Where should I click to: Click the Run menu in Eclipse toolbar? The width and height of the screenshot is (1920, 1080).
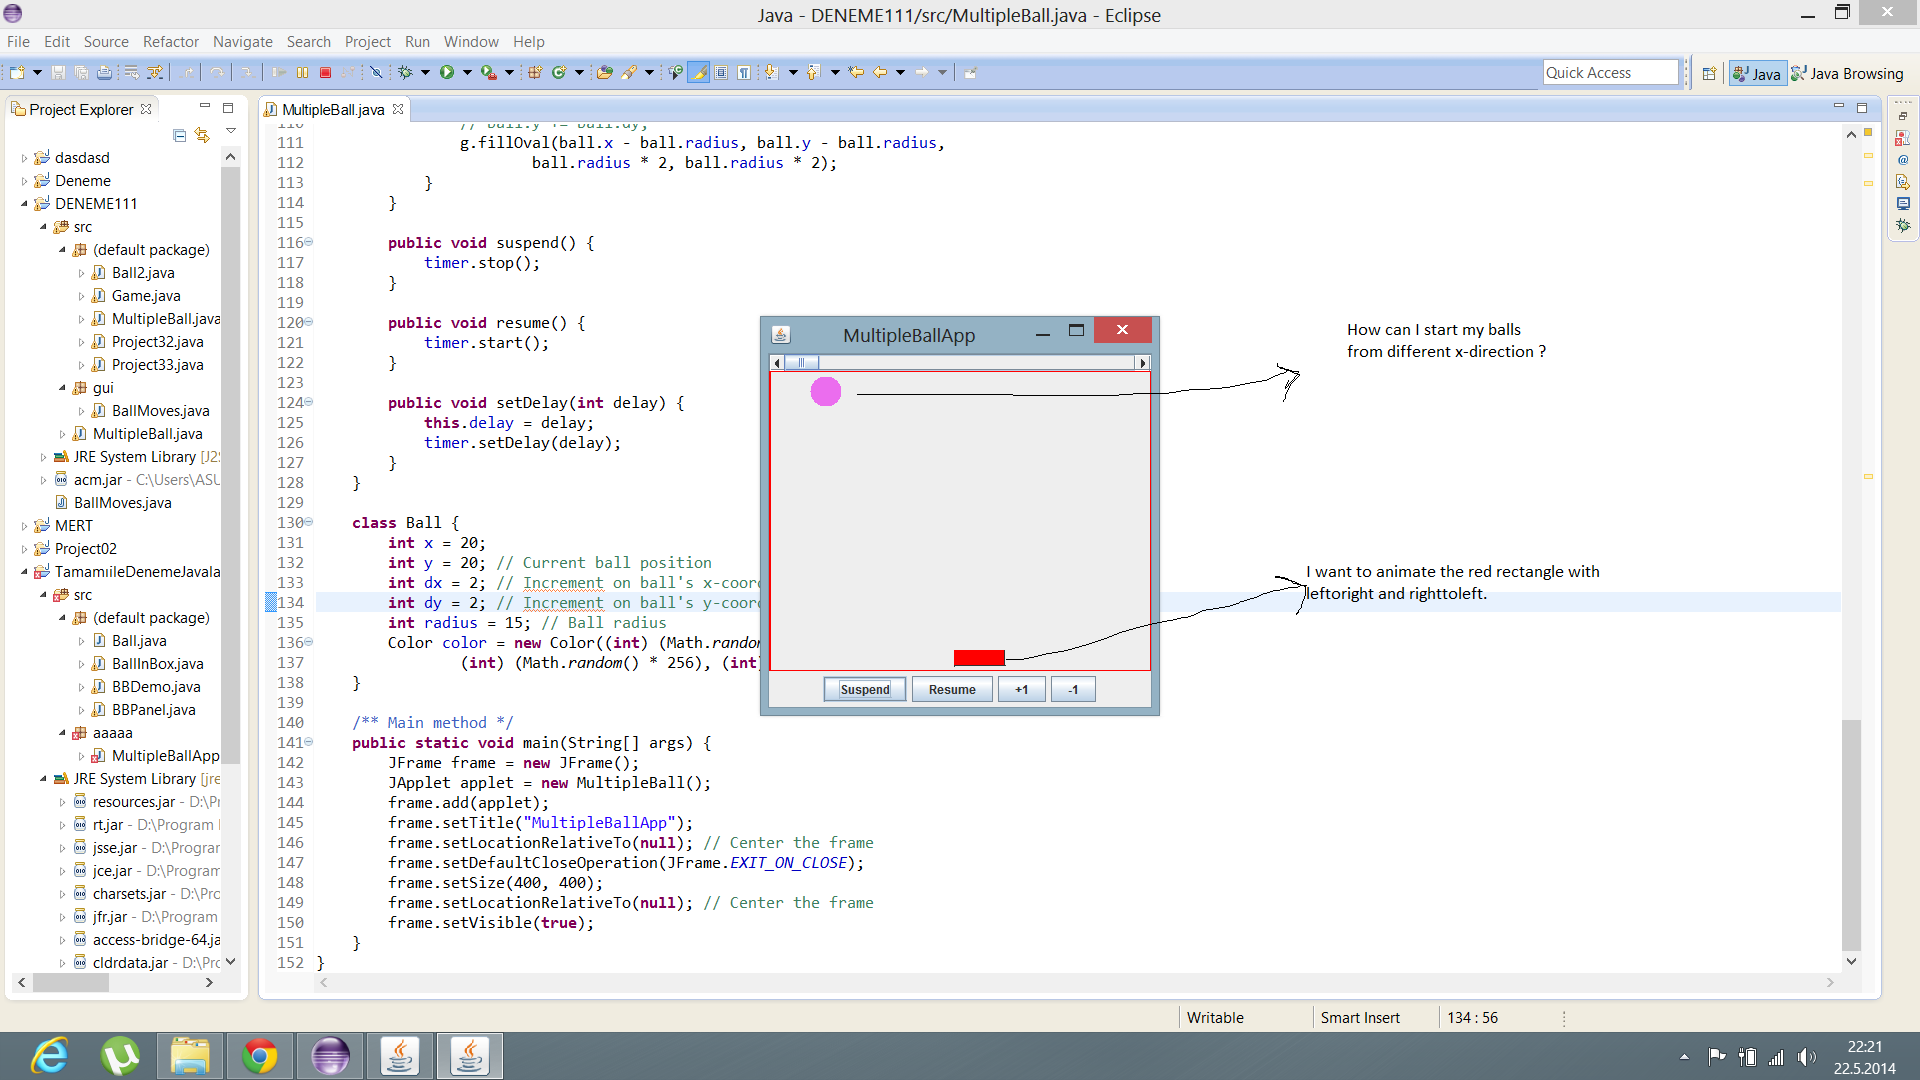tap(418, 41)
